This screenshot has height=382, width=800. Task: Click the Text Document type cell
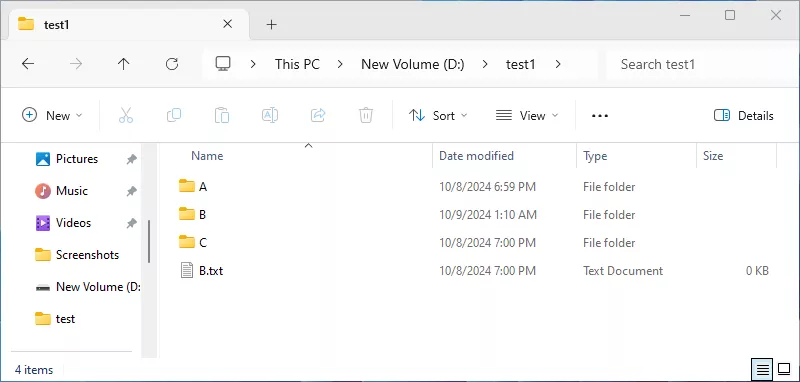click(623, 270)
